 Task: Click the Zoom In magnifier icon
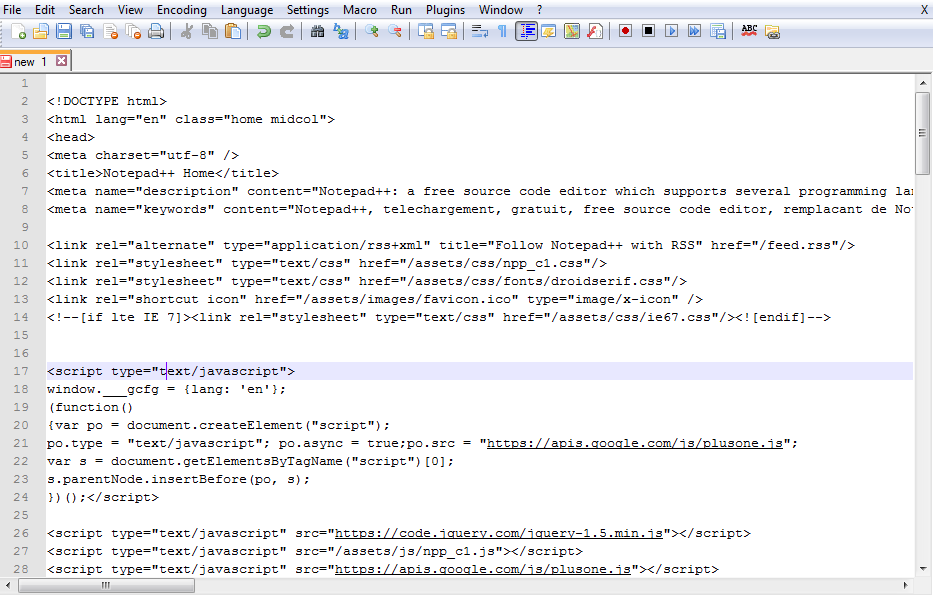[x=371, y=31]
